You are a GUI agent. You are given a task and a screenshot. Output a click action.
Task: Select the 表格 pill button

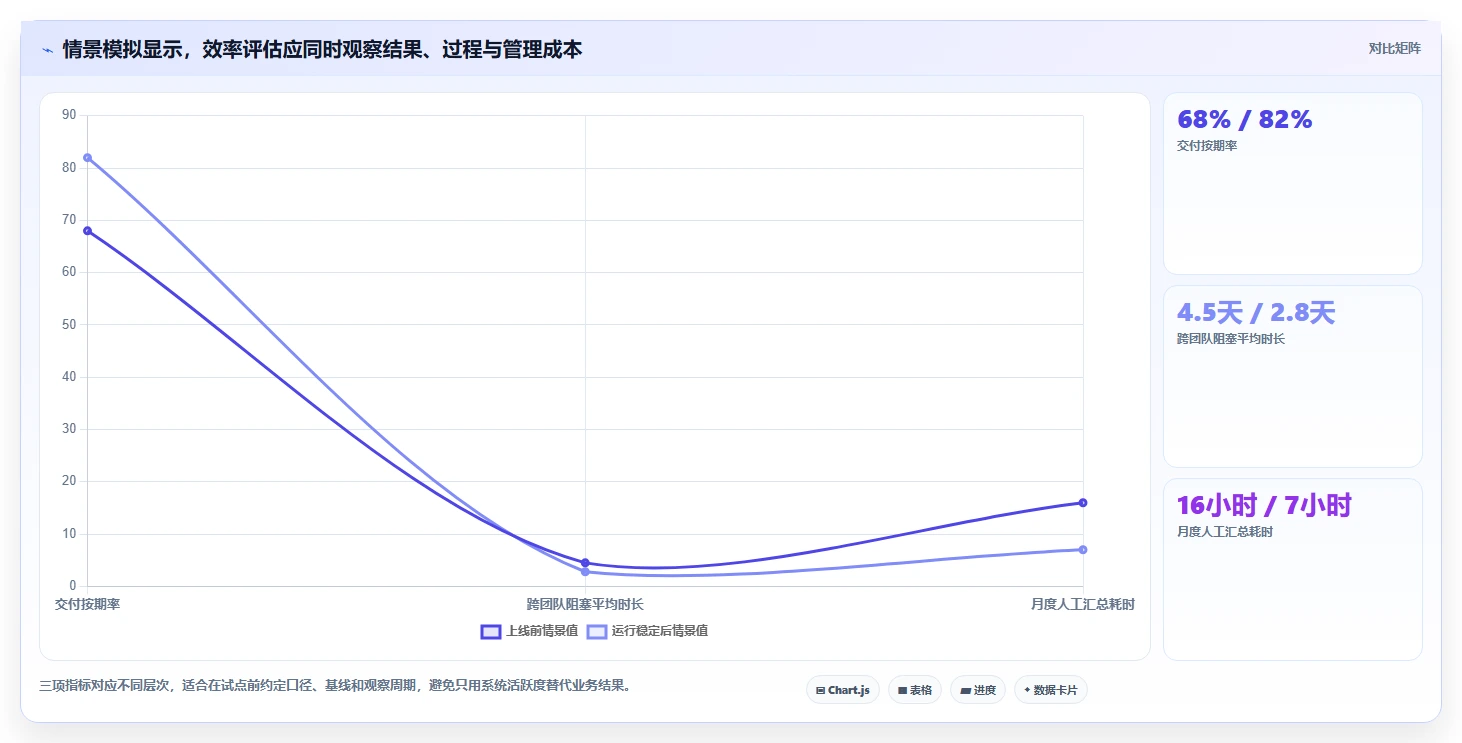click(915, 690)
